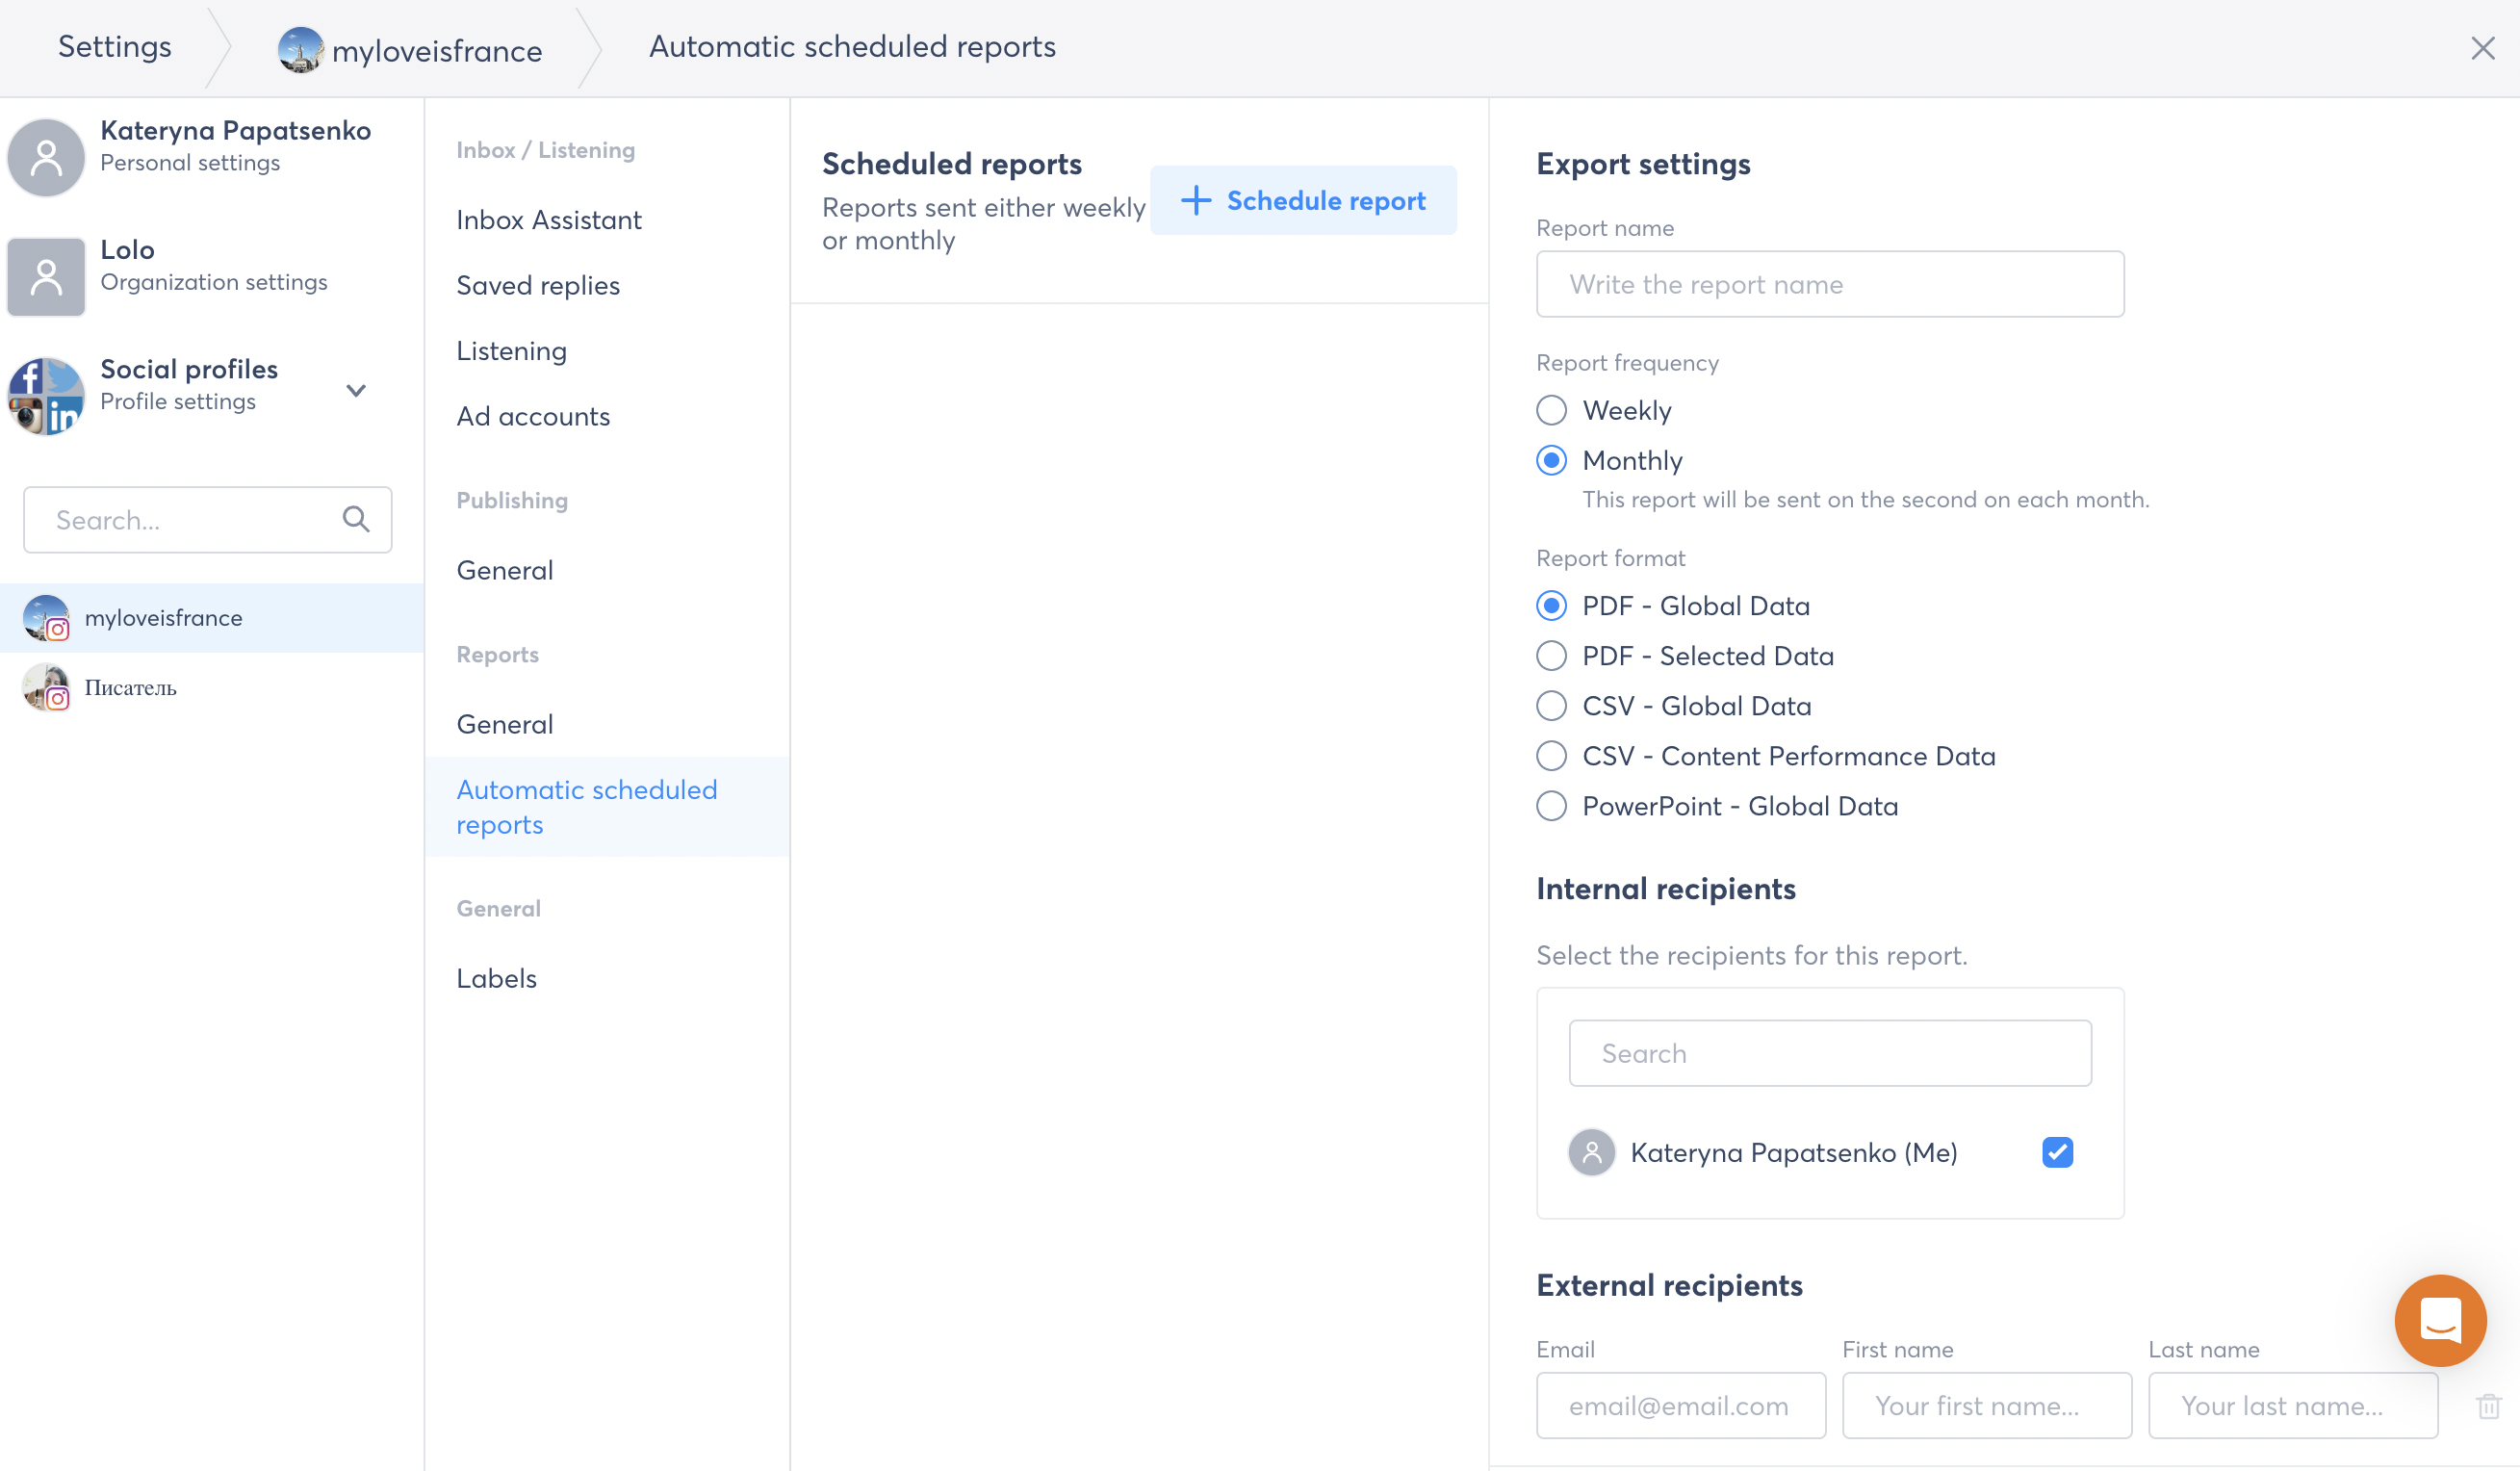The image size is (2520, 1471).
Task: Navigate to Reports General settings
Action: pyautogui.click(x=504, y=723)
